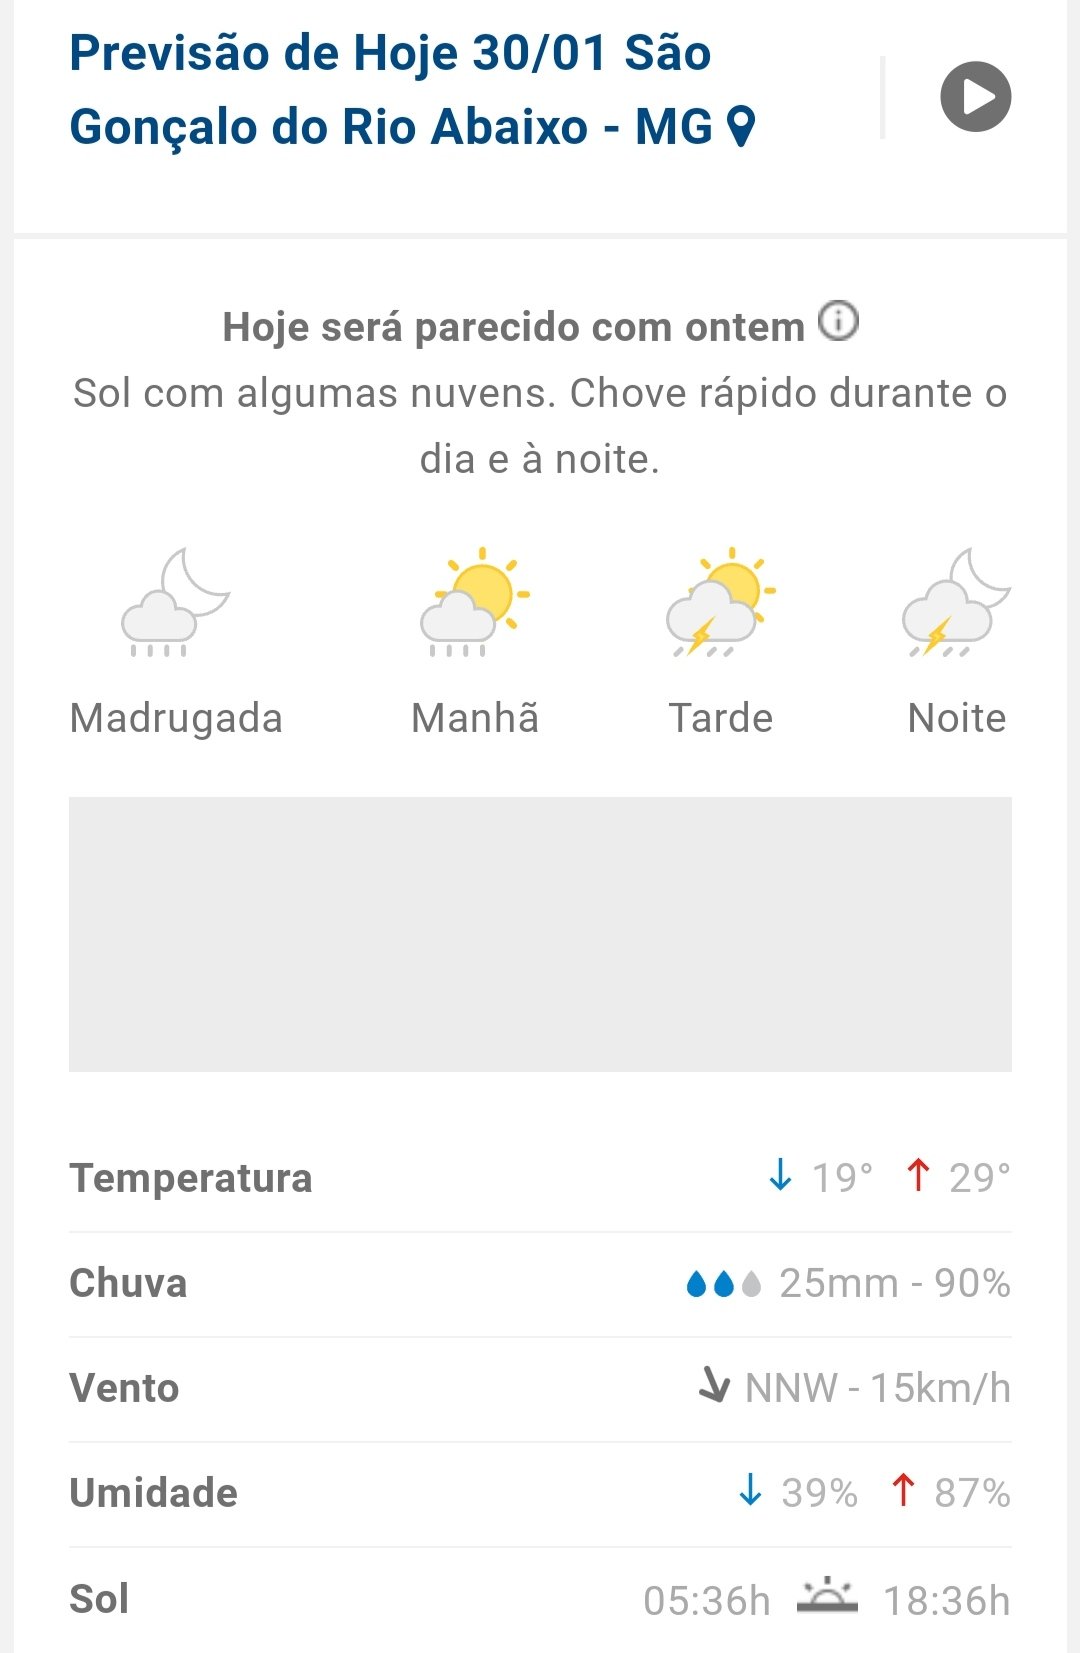Screen dimensions: 1080x1653
Task: Select the Noite night thunderstorm icon
Action: click(956, 602)
